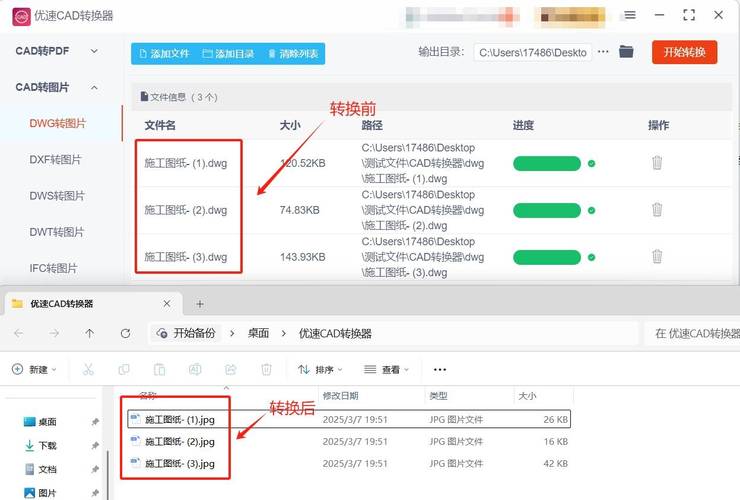Click the green check icon for 施工图纸- (3).dwg
This screenshot has height=500, width=740.
[x=591, y=257]
